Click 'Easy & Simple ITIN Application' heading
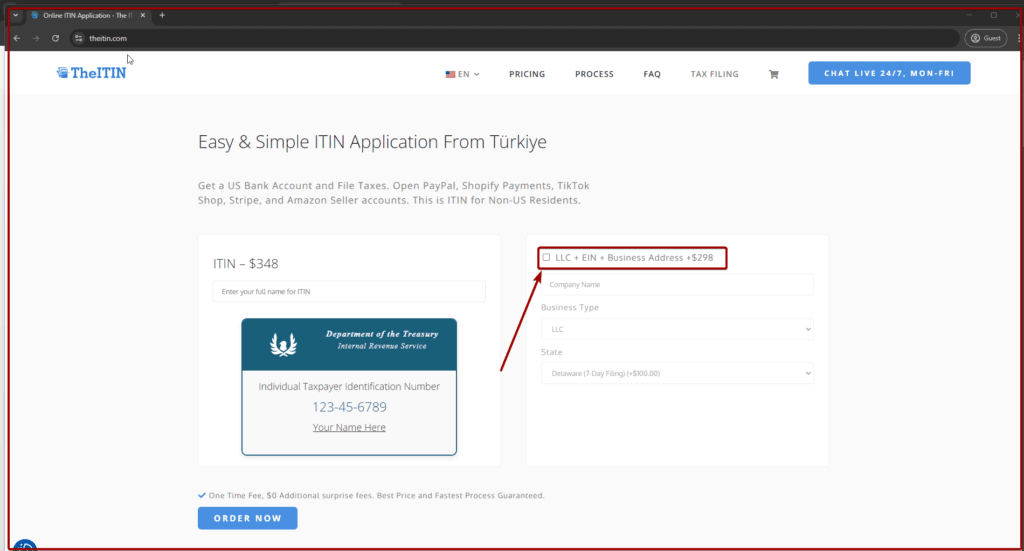The width and height of the screenshot is (1024, 551). tap(372, 142)
